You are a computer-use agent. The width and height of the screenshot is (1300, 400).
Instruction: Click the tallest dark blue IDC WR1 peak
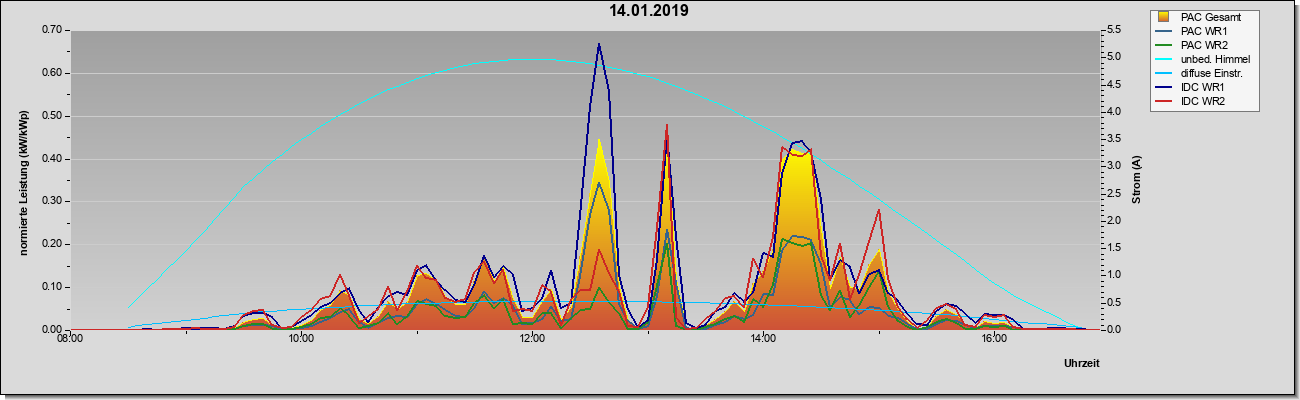click(599, 45)
